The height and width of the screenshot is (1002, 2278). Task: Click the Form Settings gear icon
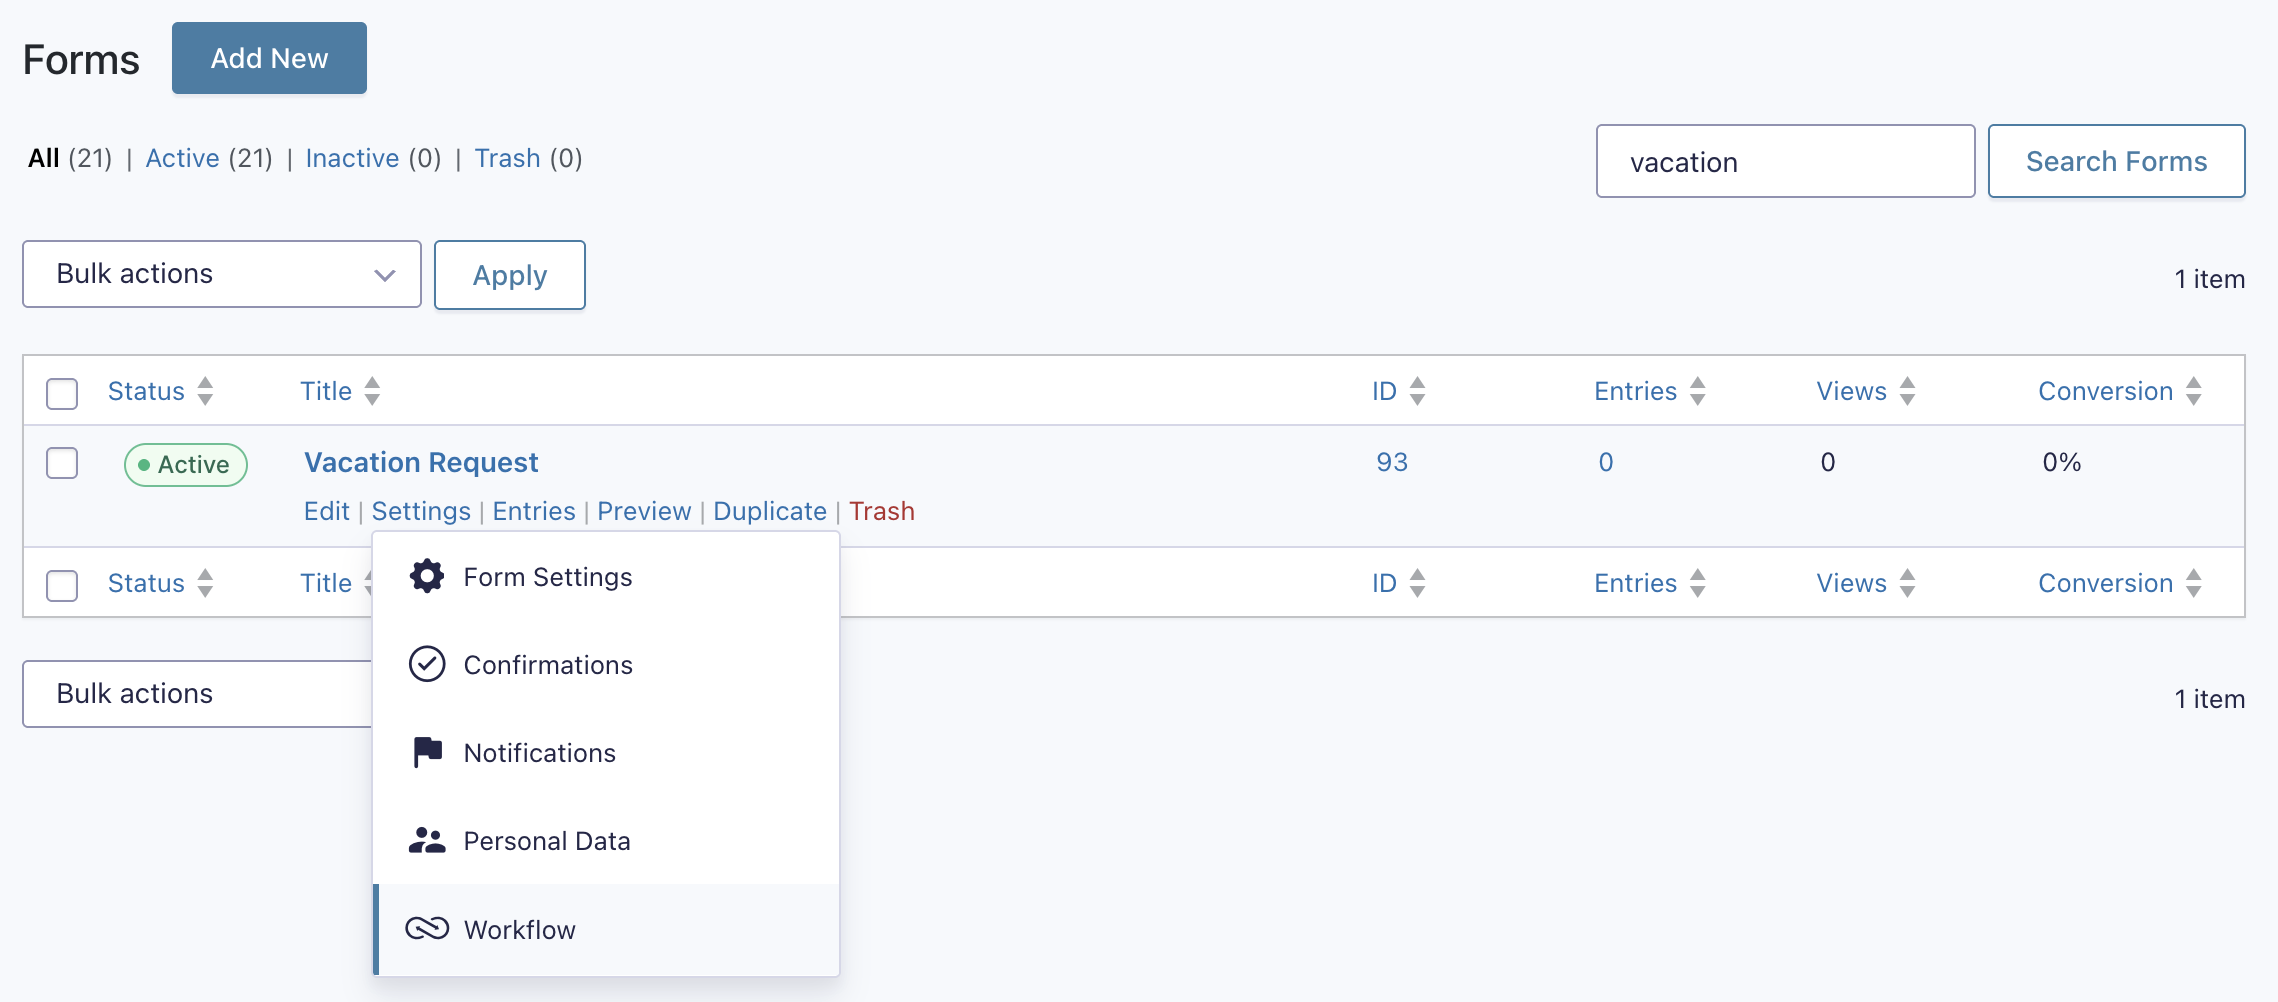[427, 577]
